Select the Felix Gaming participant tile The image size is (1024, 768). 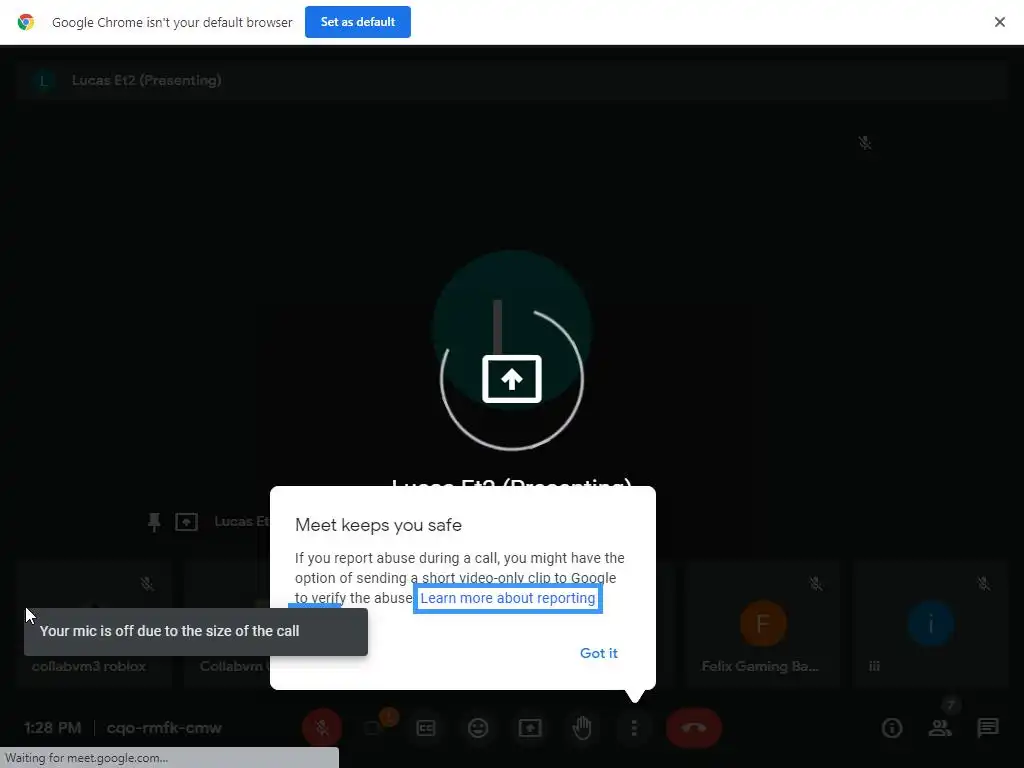click(762, 623)
